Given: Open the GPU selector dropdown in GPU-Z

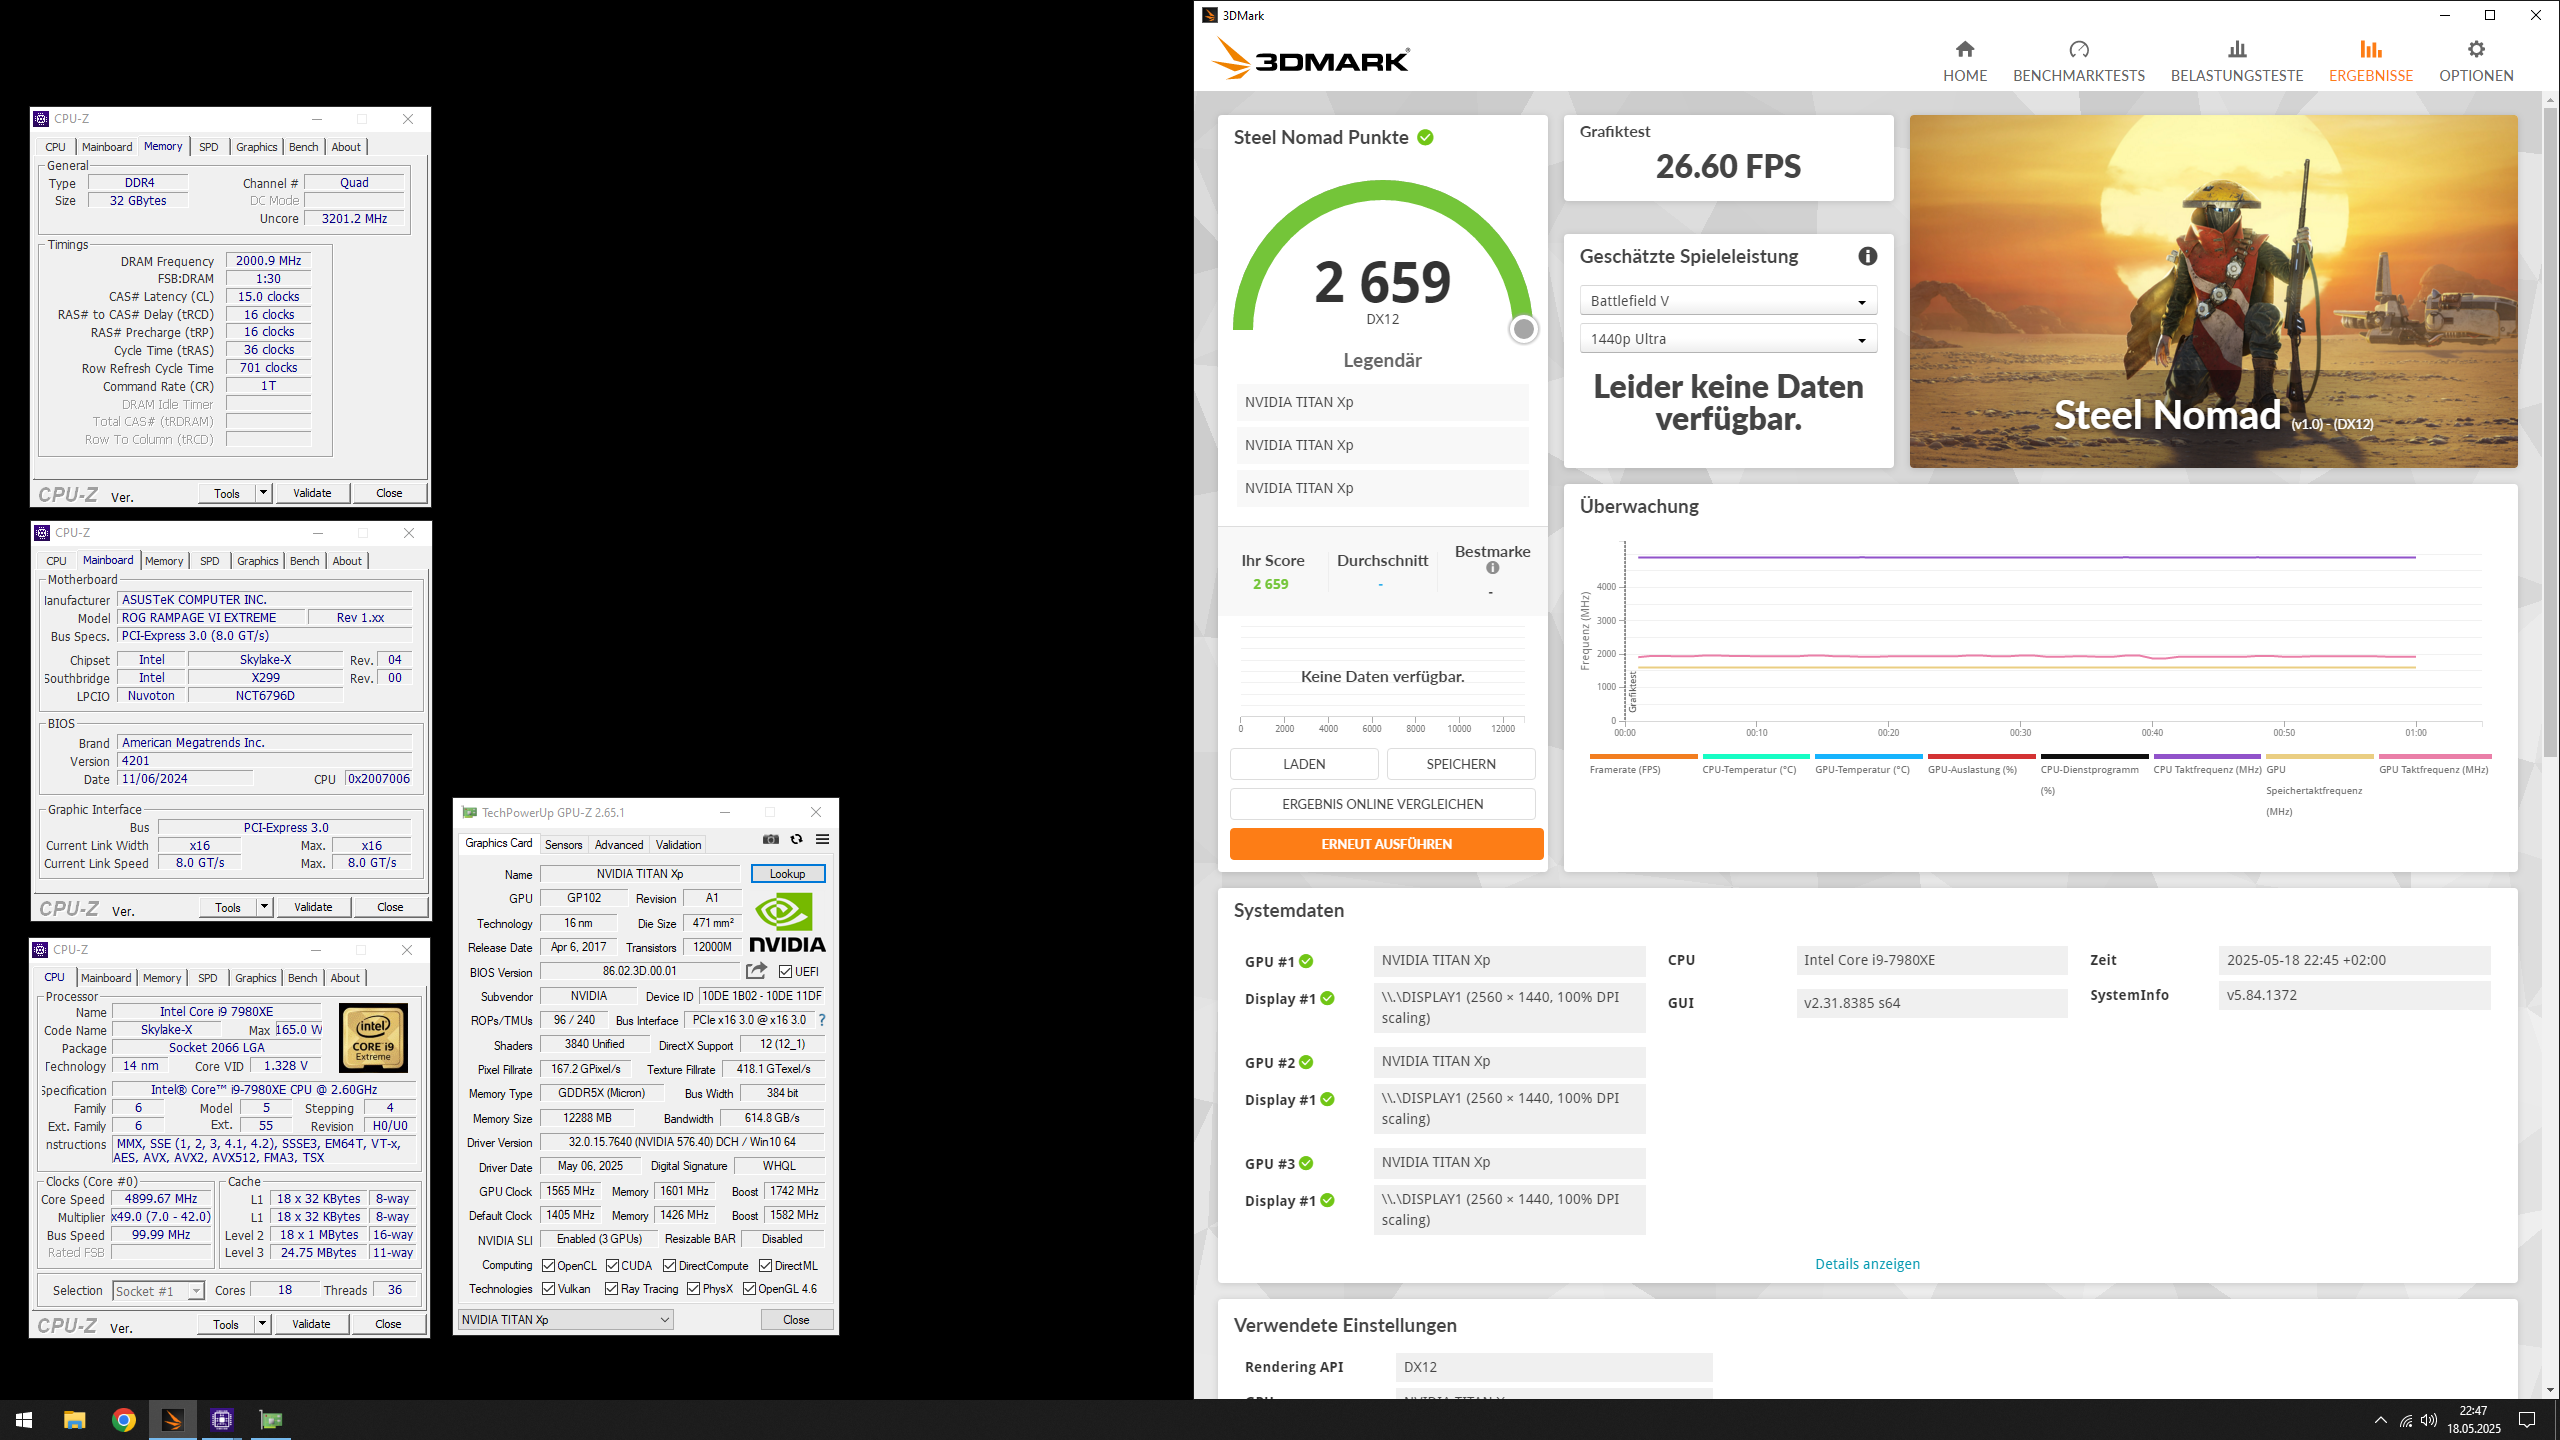Looking at the screenshot, I should [x=565, y=1320].
